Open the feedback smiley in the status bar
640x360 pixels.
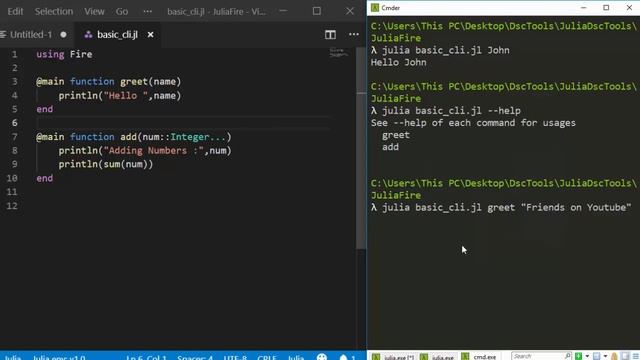pyautogui.click(x=322, y=357)
